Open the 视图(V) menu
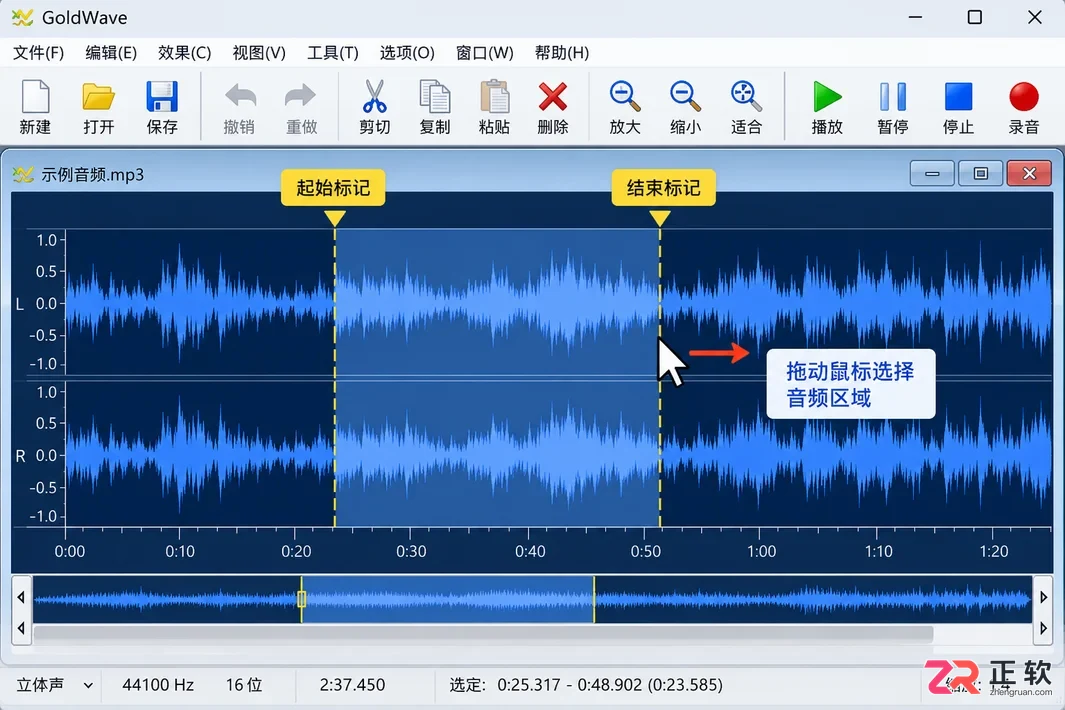This screenshot has height=710, width=1065. coord(259,53)
